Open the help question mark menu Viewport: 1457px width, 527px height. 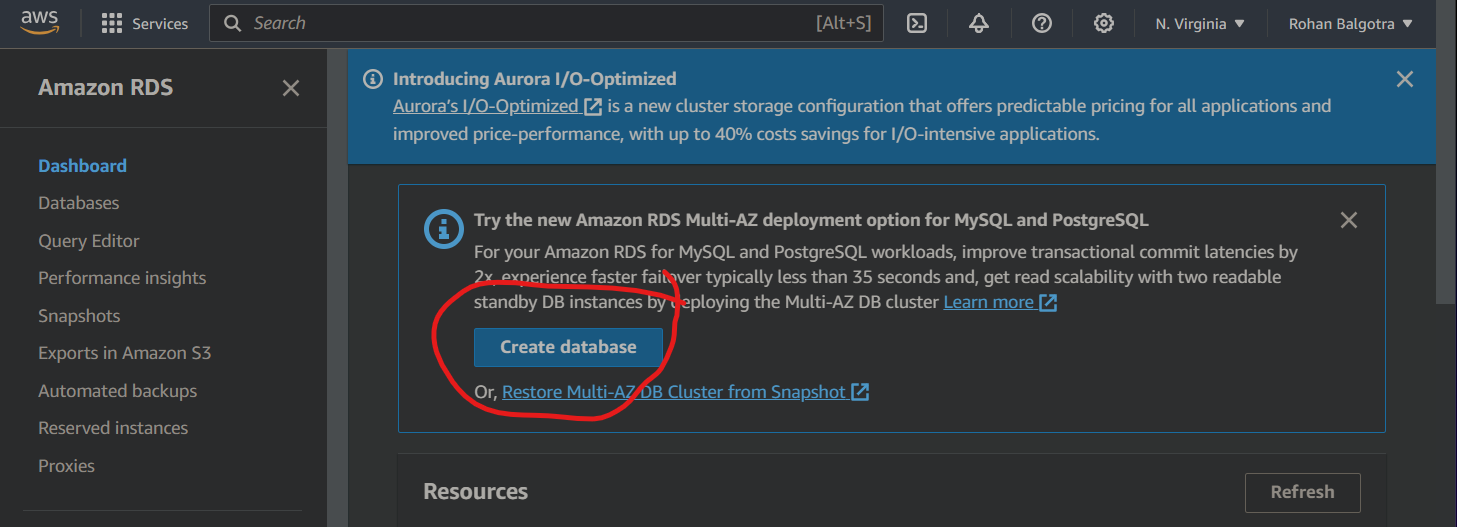(x=1042, y=23)
